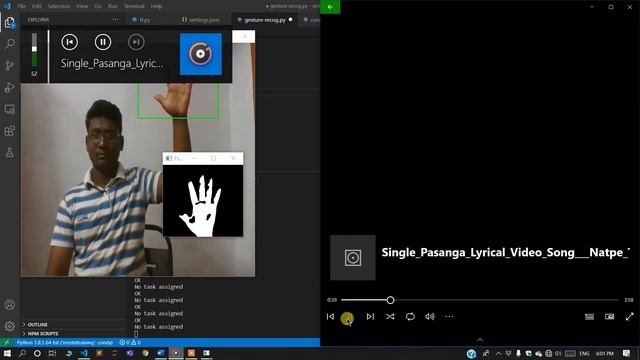Open the Run menu

(x=113, y=6)
